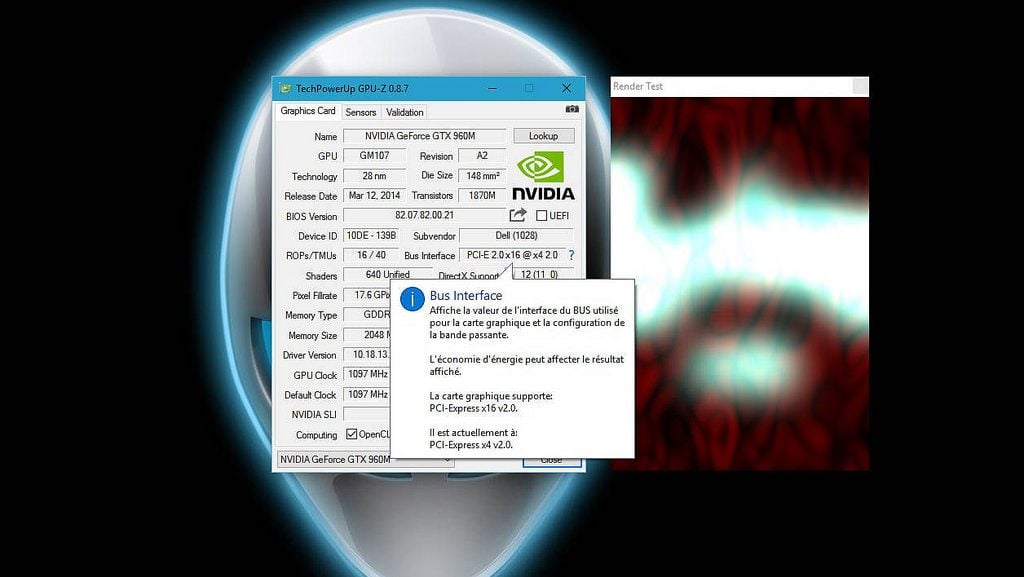Click the "GPU Clock" label
The width and height of the screenshot is (1024, 577).
(315, 375)
